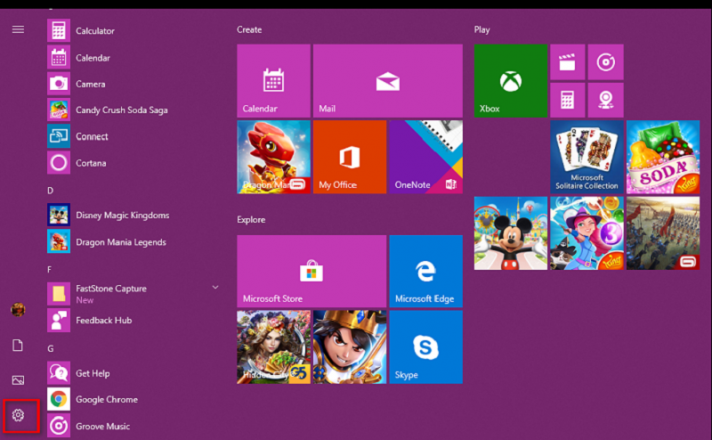The width and height of the screenshot is (712, 440).
Task: Open the user account avatar
Action: pos(18,310)
